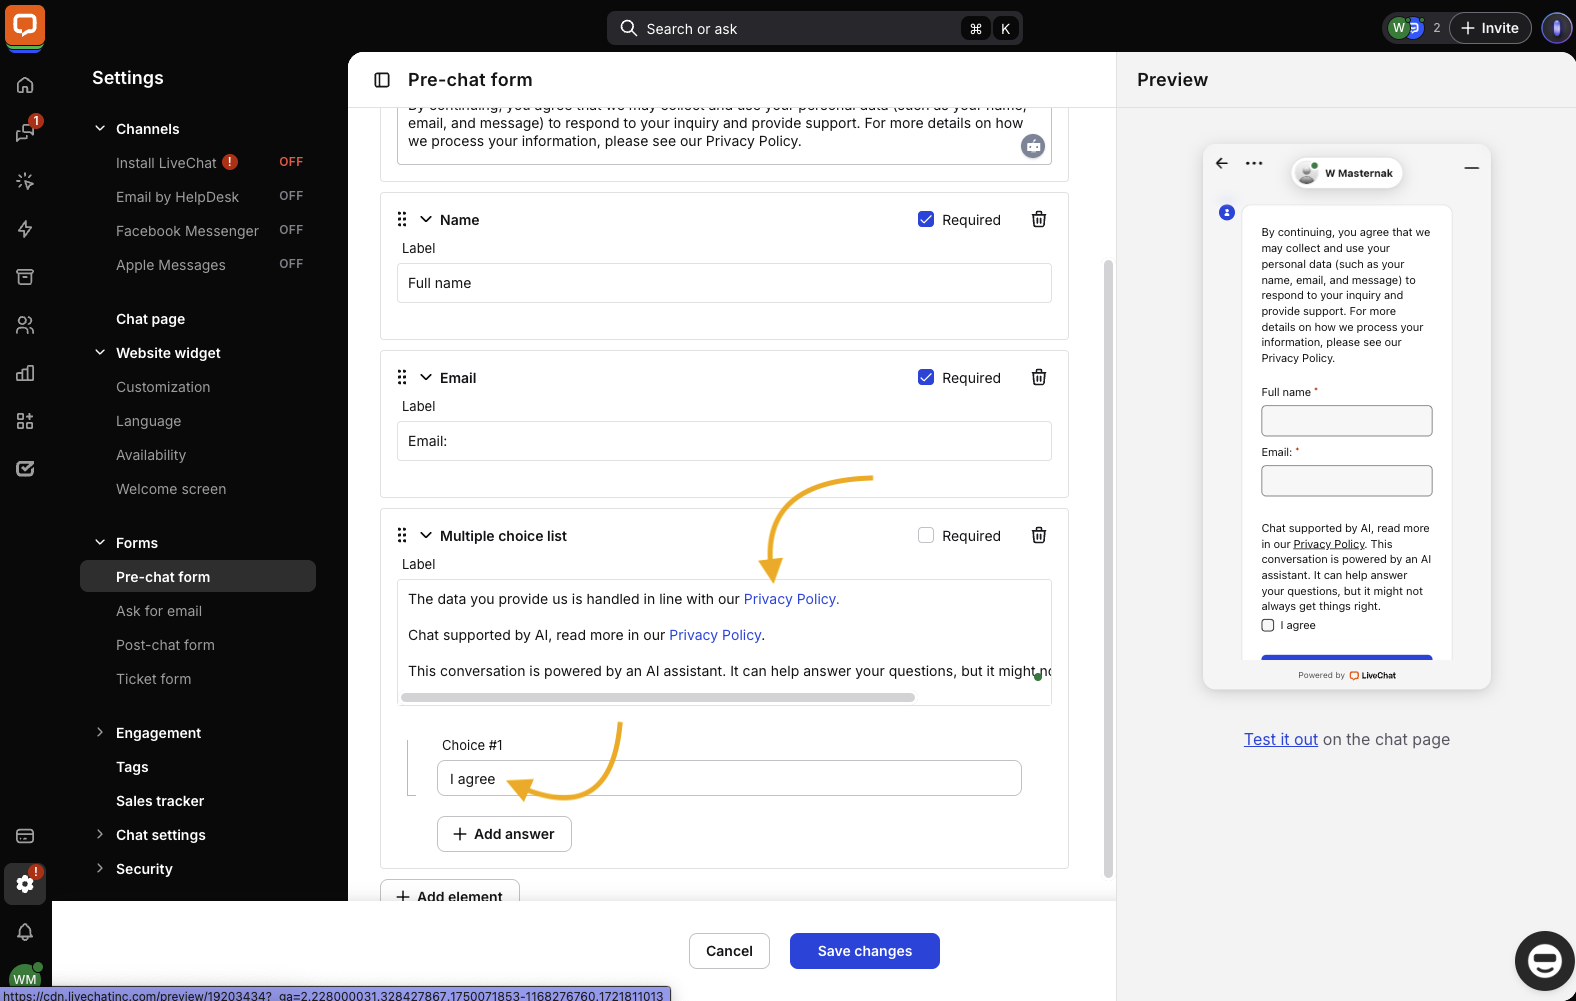This screenshot has width=1576, height=1001.
Task: Grab the drag handle of Name field
Action: pos(402,219)
